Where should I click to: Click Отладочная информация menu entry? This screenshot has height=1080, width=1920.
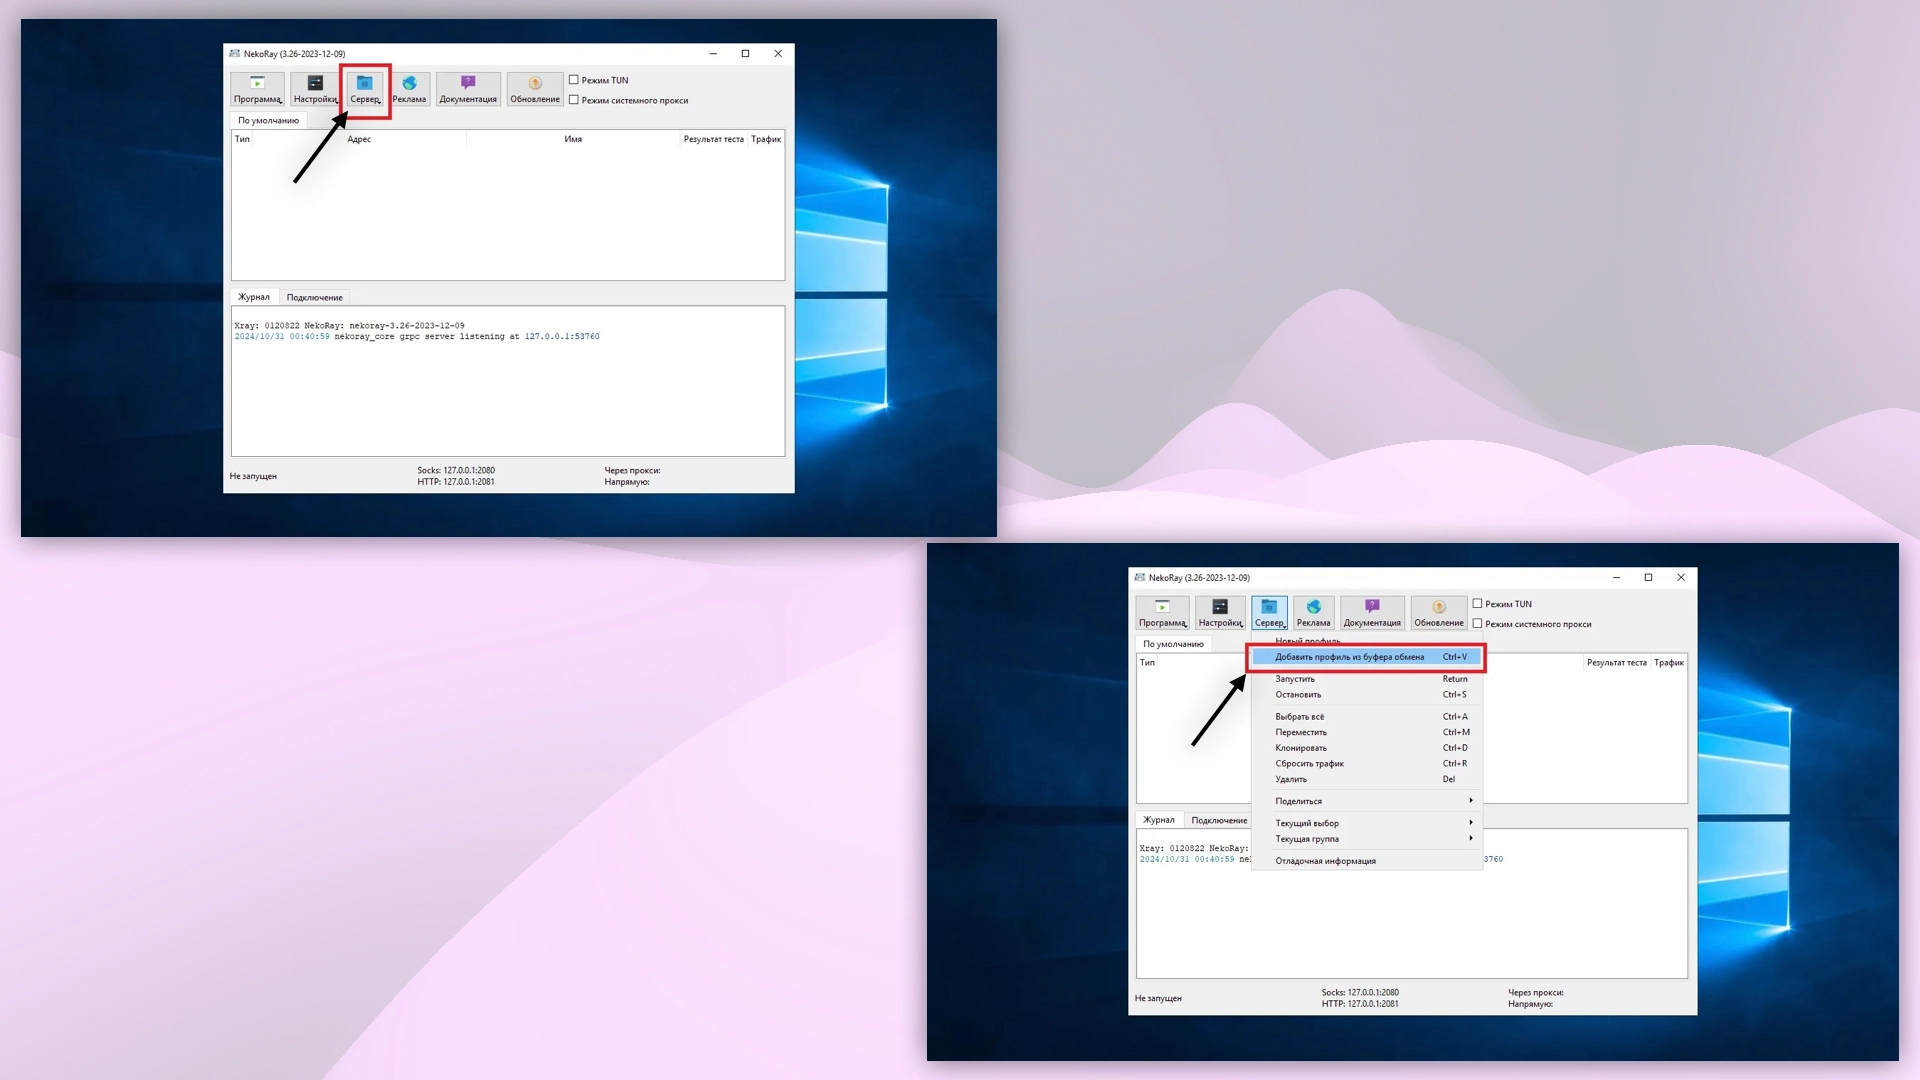point(1325,861)
